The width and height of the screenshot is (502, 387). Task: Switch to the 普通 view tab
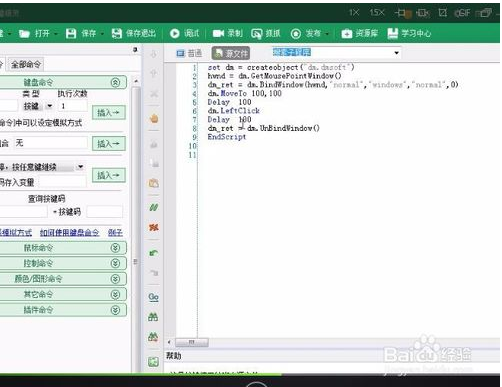point(189,53)
